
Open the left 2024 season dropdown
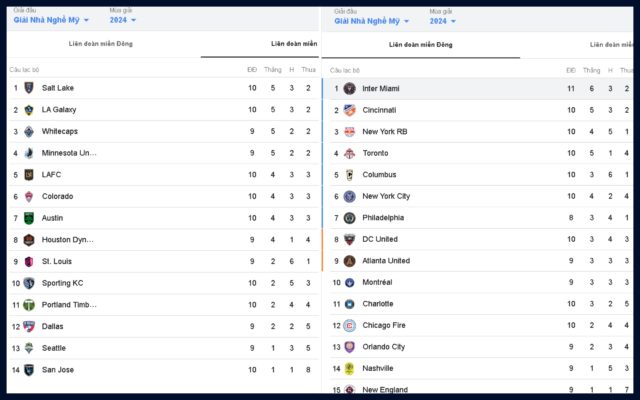point(123,20)
